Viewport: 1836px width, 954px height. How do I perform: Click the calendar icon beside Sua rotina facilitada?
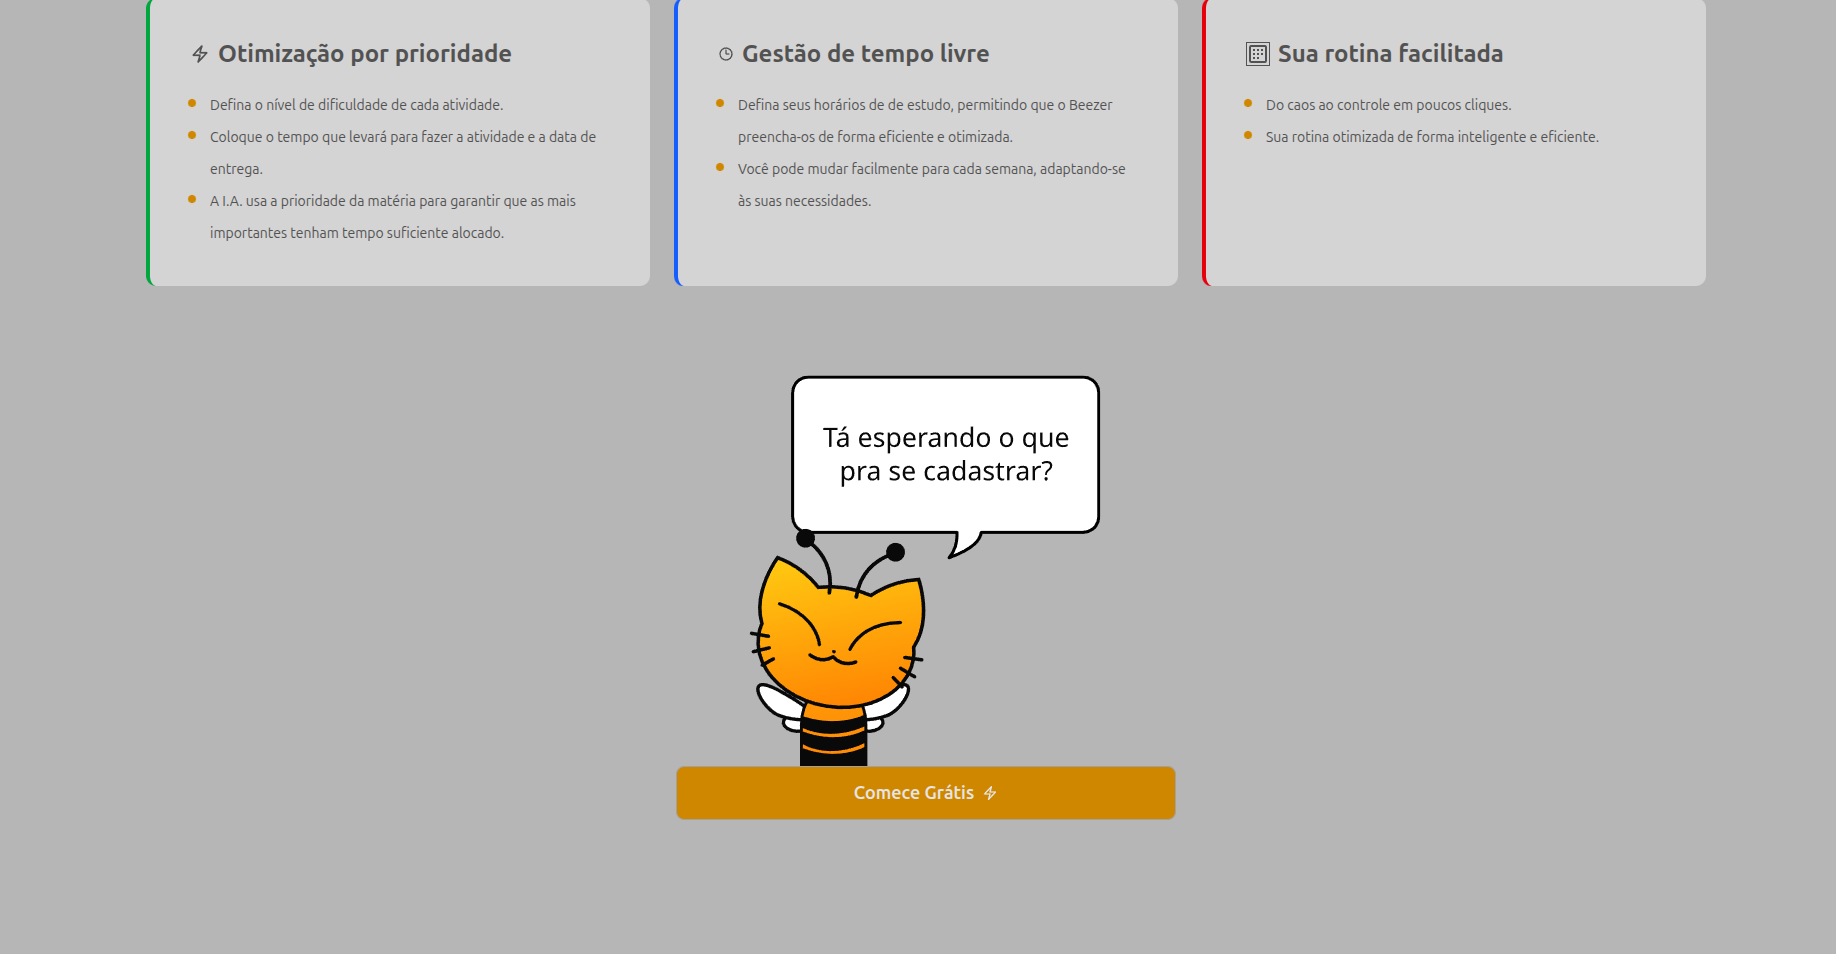(1257, 54)
